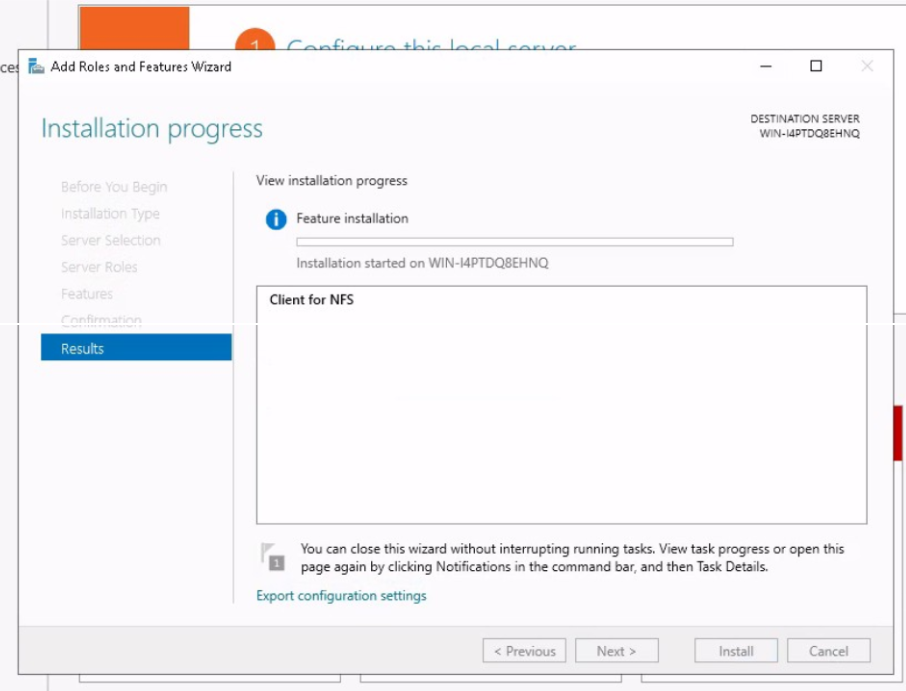Maximize the wizard window
906x691 pixels.
click(816, 67)
